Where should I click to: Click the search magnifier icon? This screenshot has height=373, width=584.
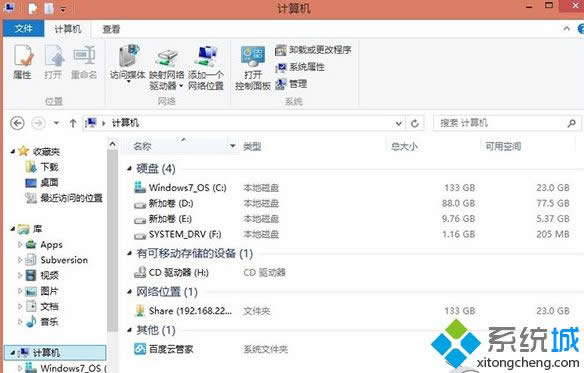(571, 123)
